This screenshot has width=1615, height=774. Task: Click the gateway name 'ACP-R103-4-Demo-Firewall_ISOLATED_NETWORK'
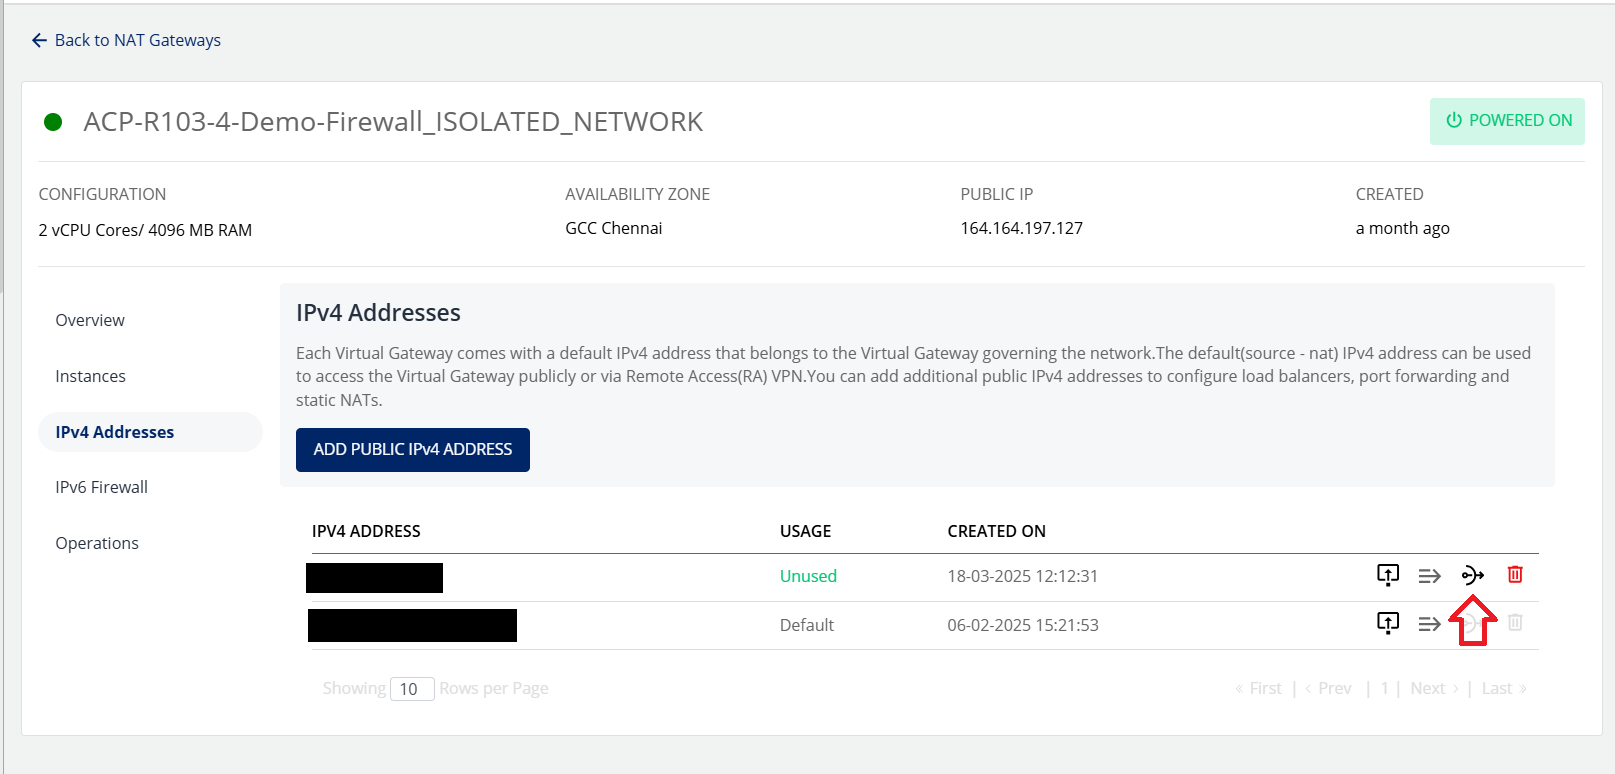[393, 122]
